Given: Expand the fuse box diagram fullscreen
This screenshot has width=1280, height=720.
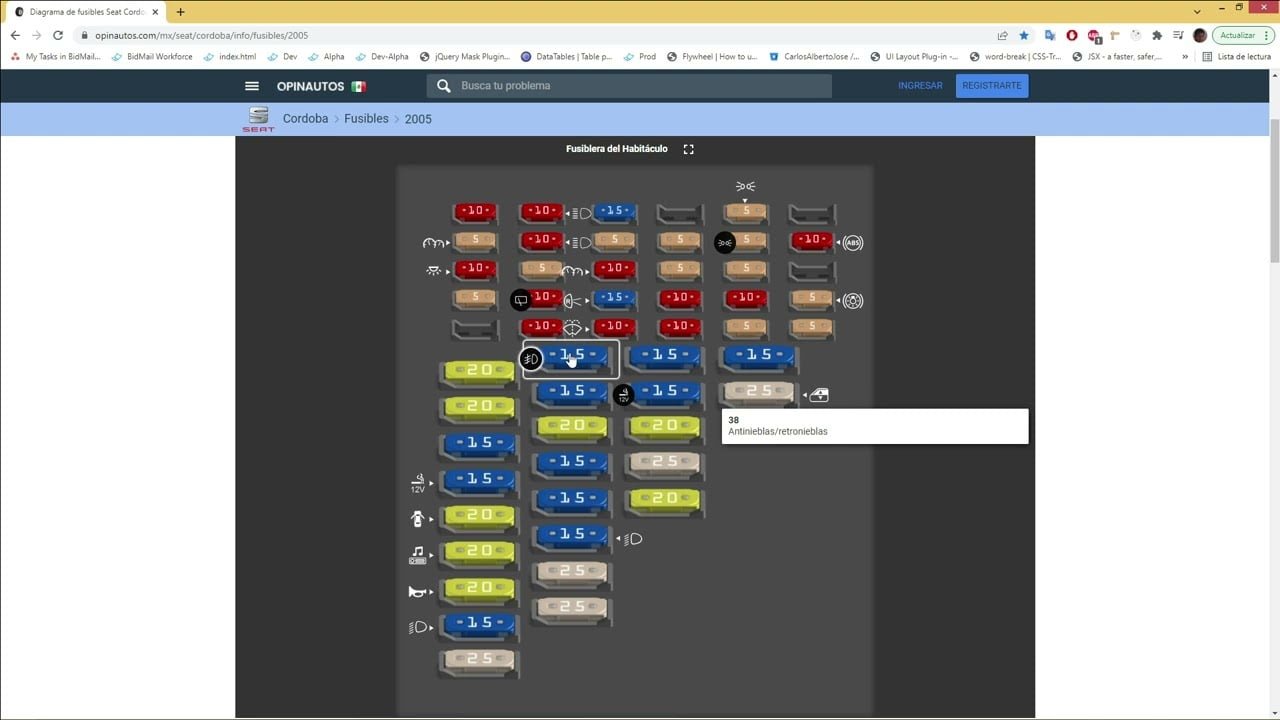Looking at the screenshot, I should (x=688, y=149).
